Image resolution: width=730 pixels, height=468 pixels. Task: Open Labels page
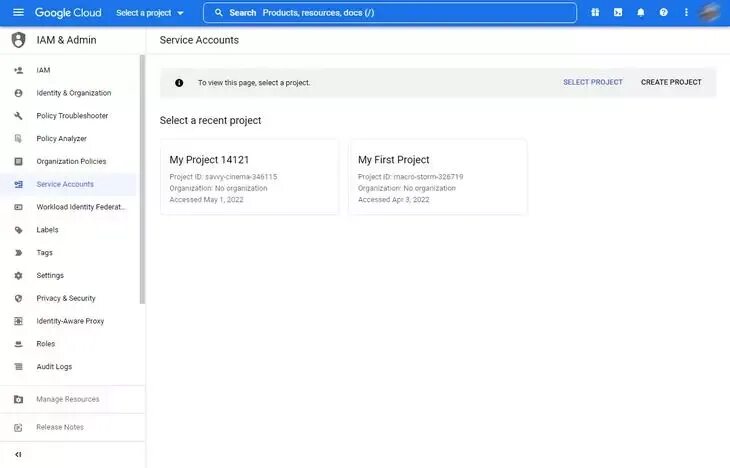pyautogui.click(x=47, y=230)
